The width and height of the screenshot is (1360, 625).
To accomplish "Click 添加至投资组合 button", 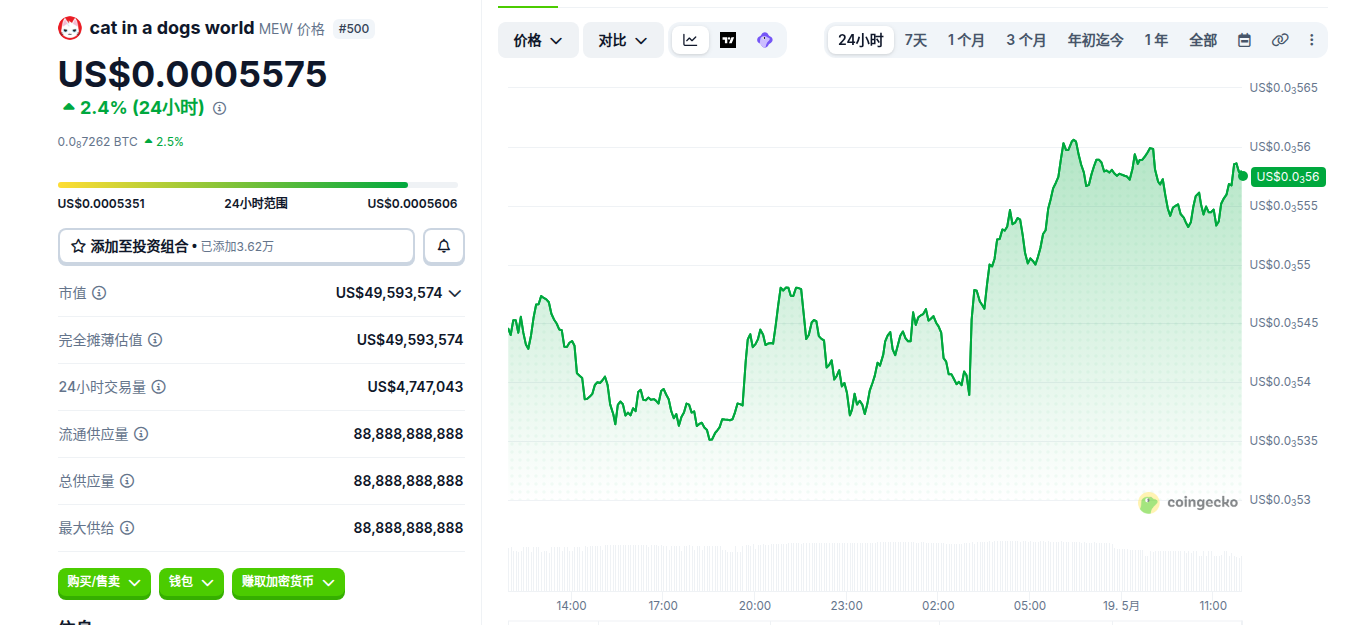I will tap(236, 246).
